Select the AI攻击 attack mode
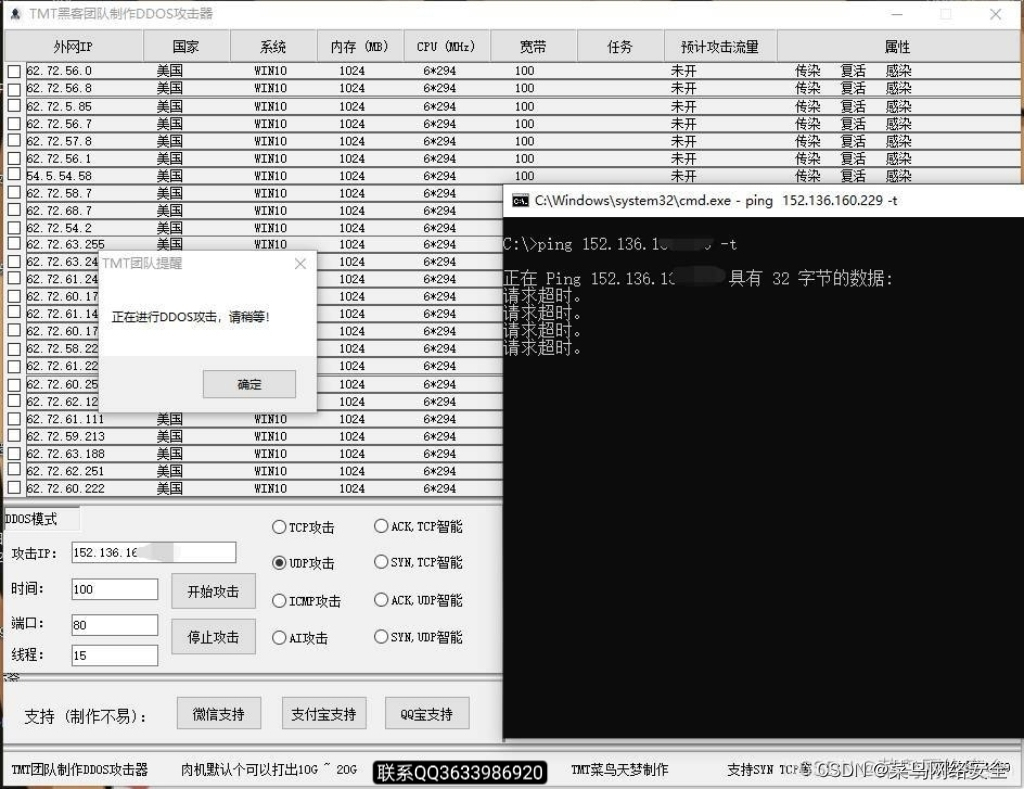The width and height of the screenshot is (1024, 789). point(278,637)
